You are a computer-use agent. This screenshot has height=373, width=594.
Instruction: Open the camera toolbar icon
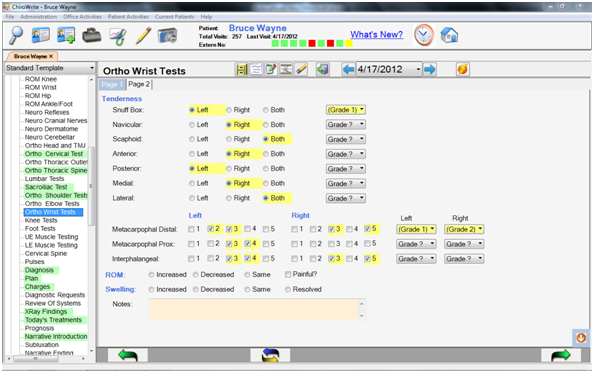[167, 36]
